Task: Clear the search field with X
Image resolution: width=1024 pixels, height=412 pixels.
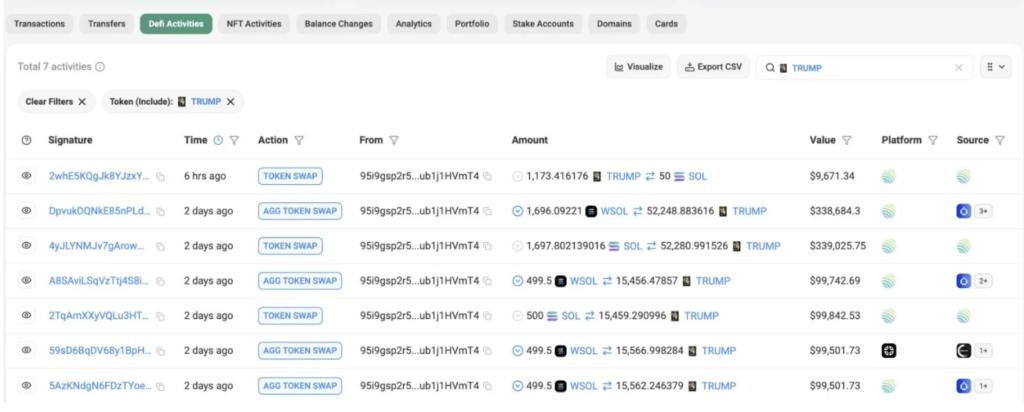Action: point(959,67)
